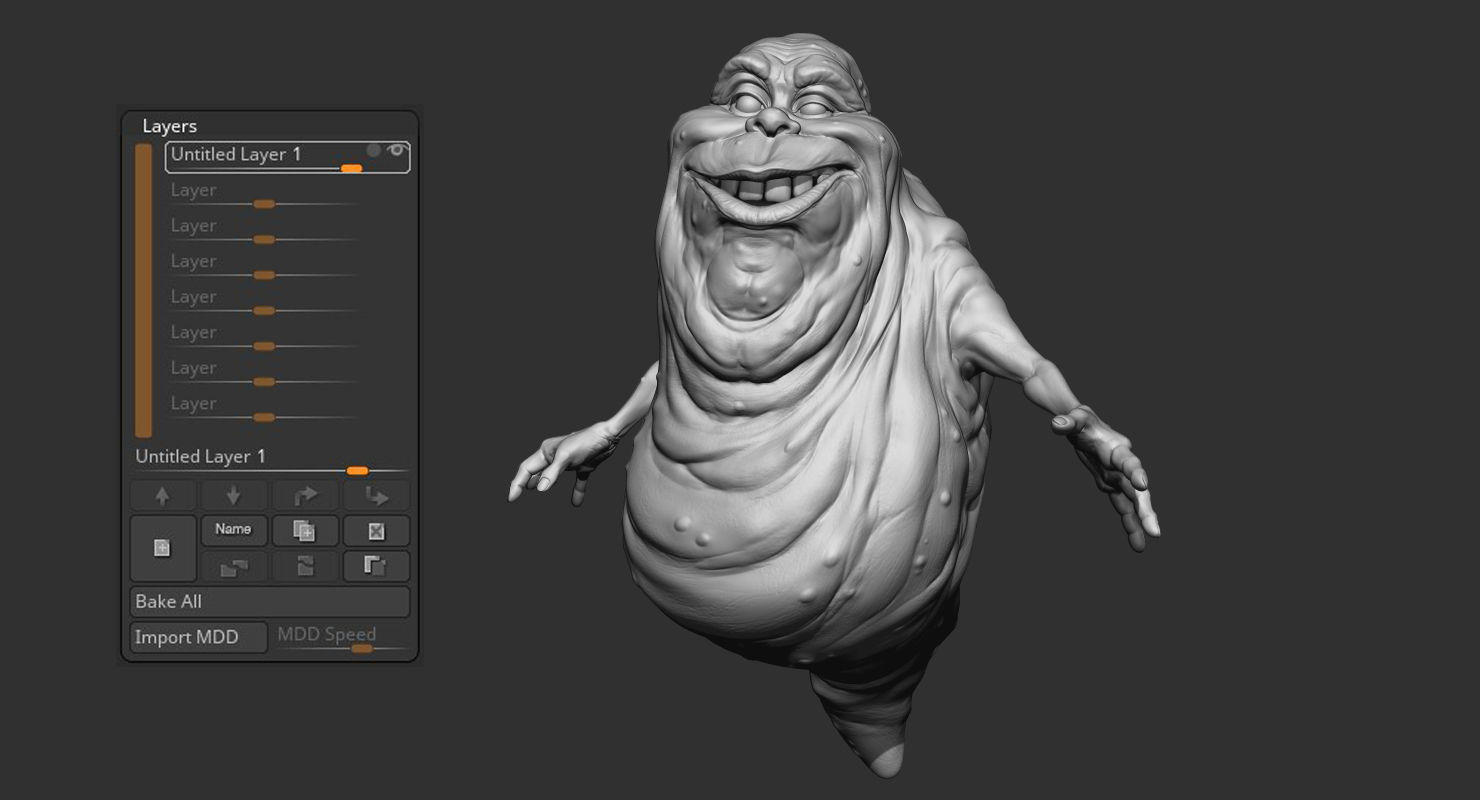Click the down-then-right arrow icon

coord(376,495)
